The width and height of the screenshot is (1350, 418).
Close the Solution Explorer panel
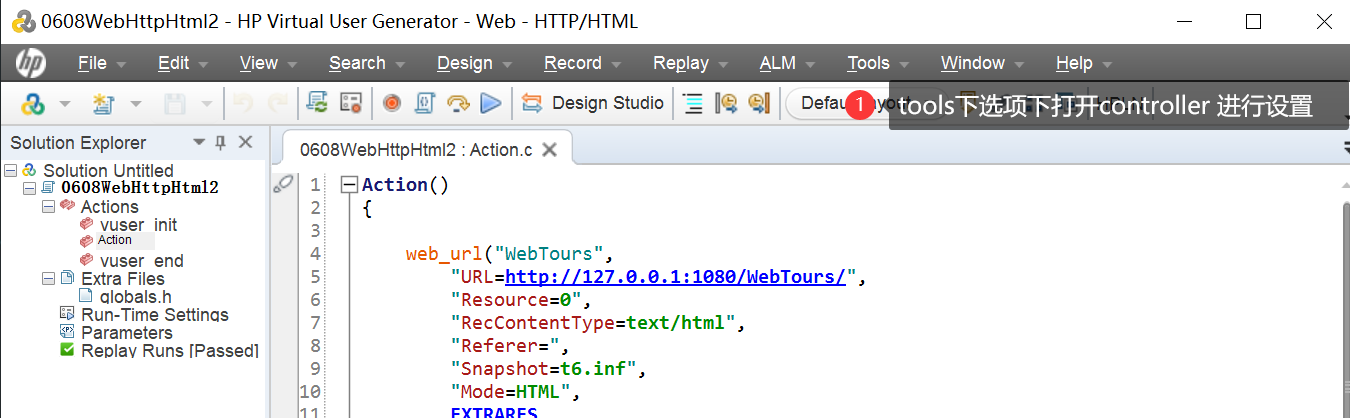tap(245, 143)
